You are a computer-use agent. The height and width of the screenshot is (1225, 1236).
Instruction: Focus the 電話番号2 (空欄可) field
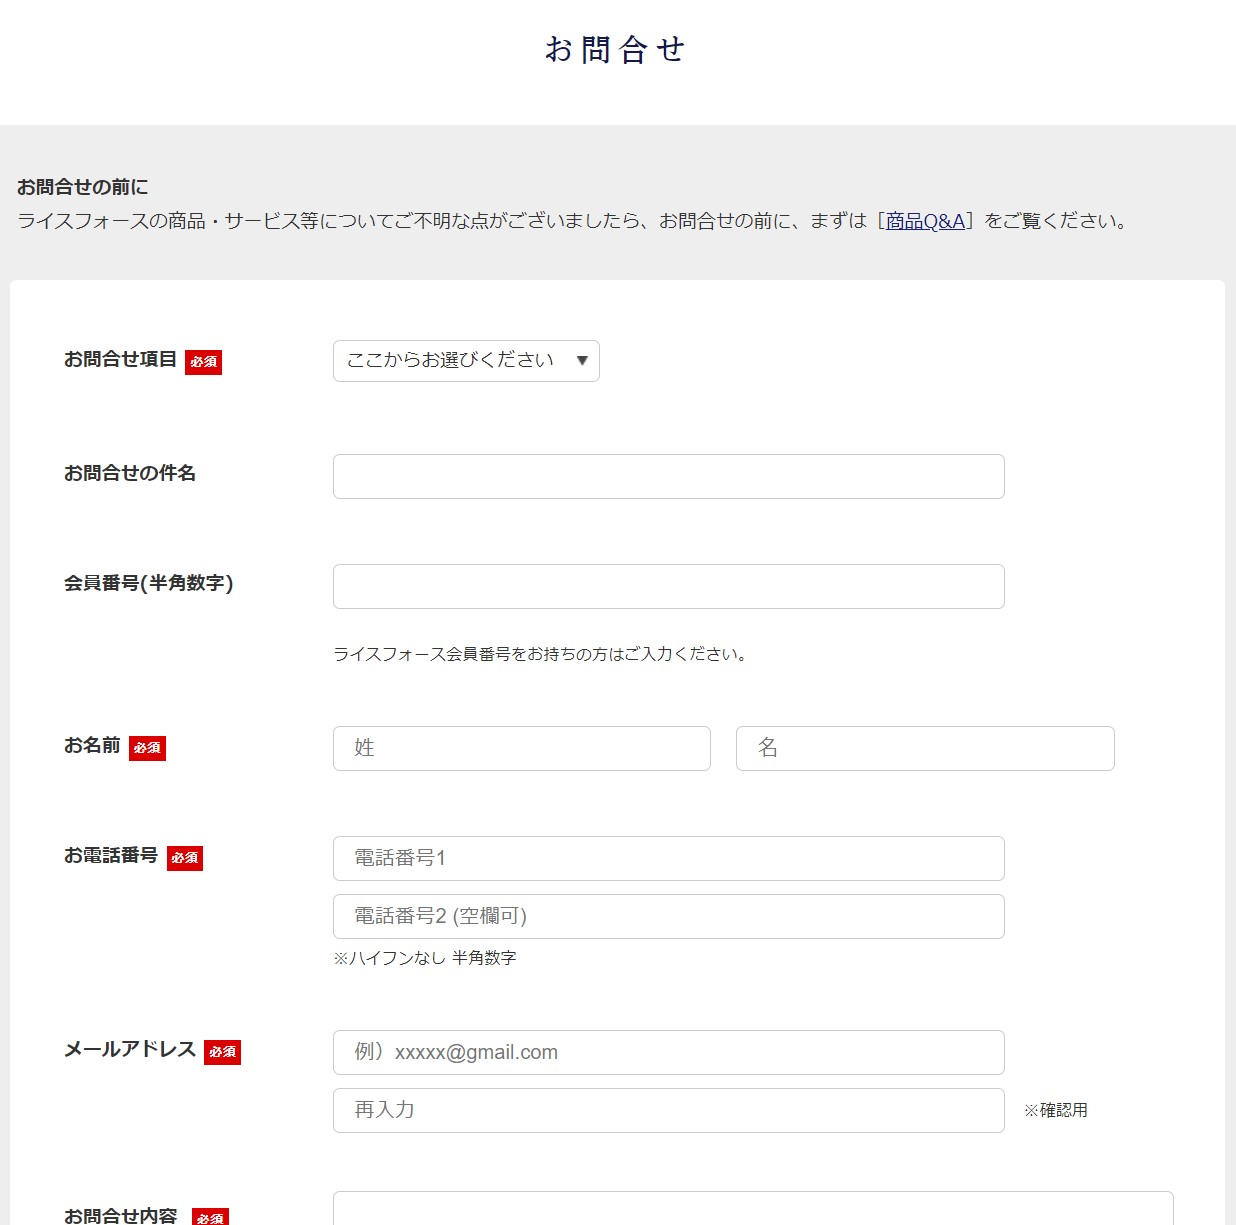668,917
